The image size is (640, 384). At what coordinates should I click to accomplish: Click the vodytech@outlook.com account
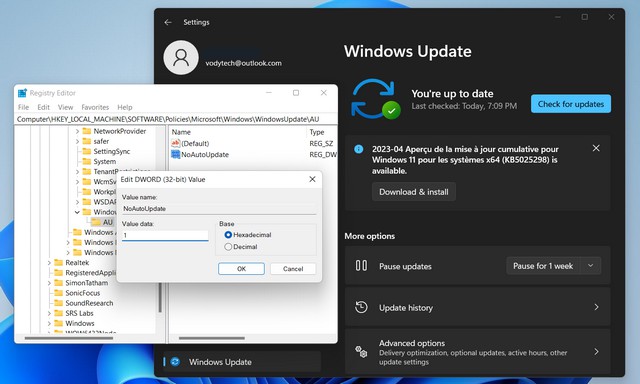click(243, 63)
